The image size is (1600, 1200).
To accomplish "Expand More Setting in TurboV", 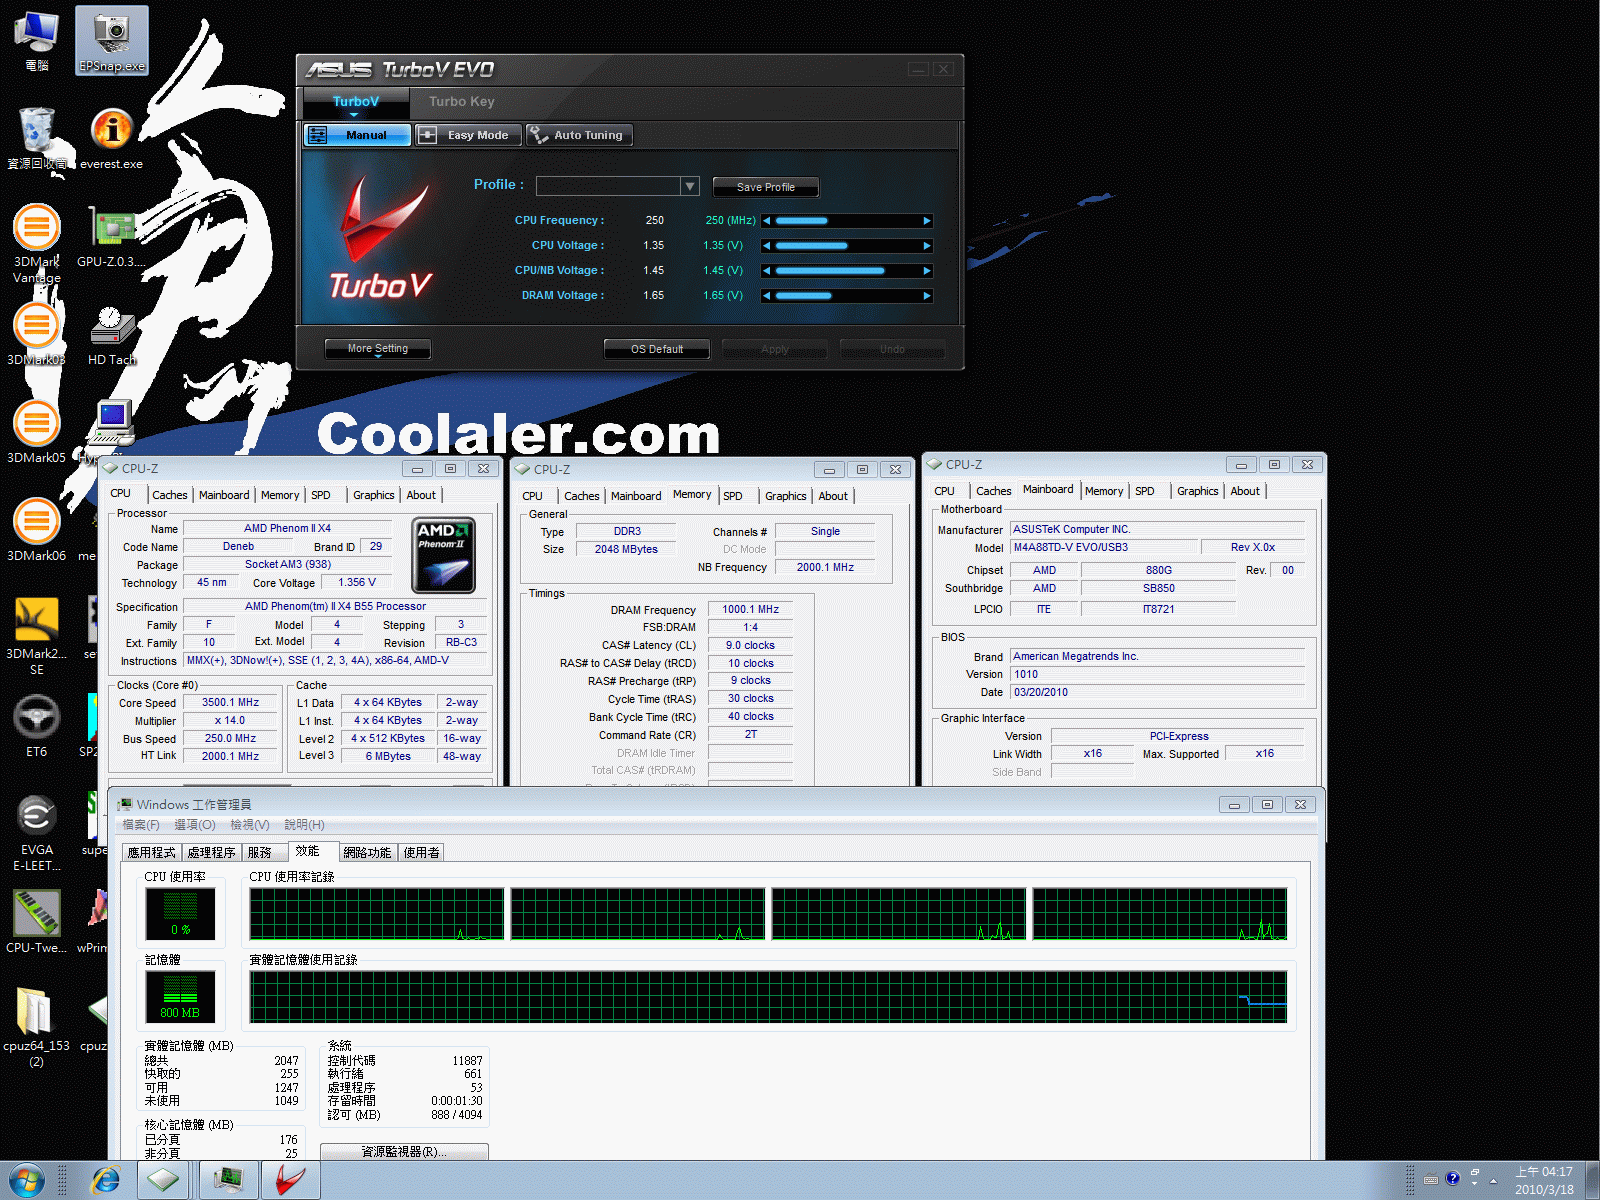I will pyautogui.click(x=378, y=349).
